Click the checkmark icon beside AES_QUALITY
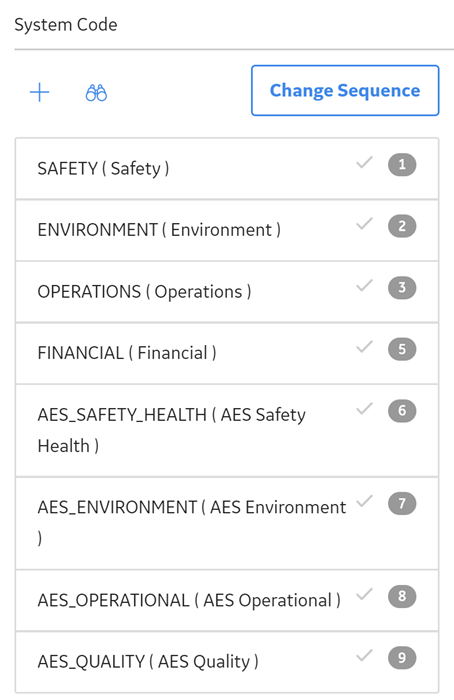This screenshot has width=454, height=700. (x=364, y=656)
